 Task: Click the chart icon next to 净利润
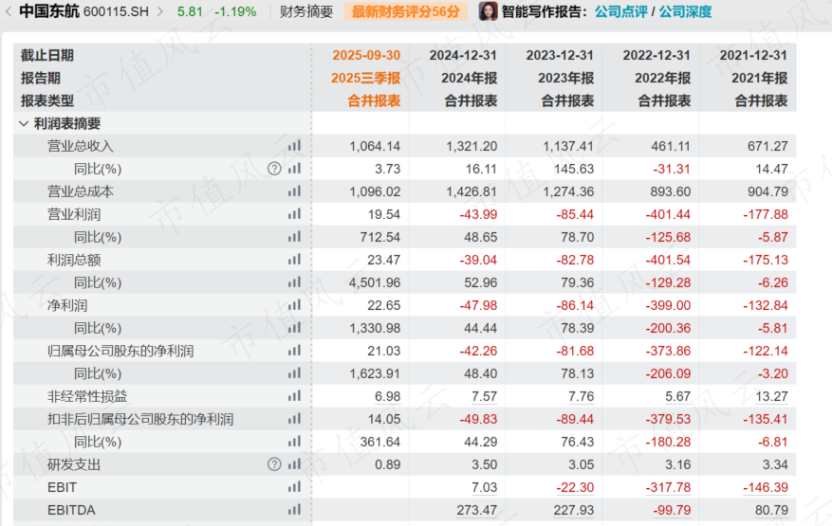tap(294, 305)
